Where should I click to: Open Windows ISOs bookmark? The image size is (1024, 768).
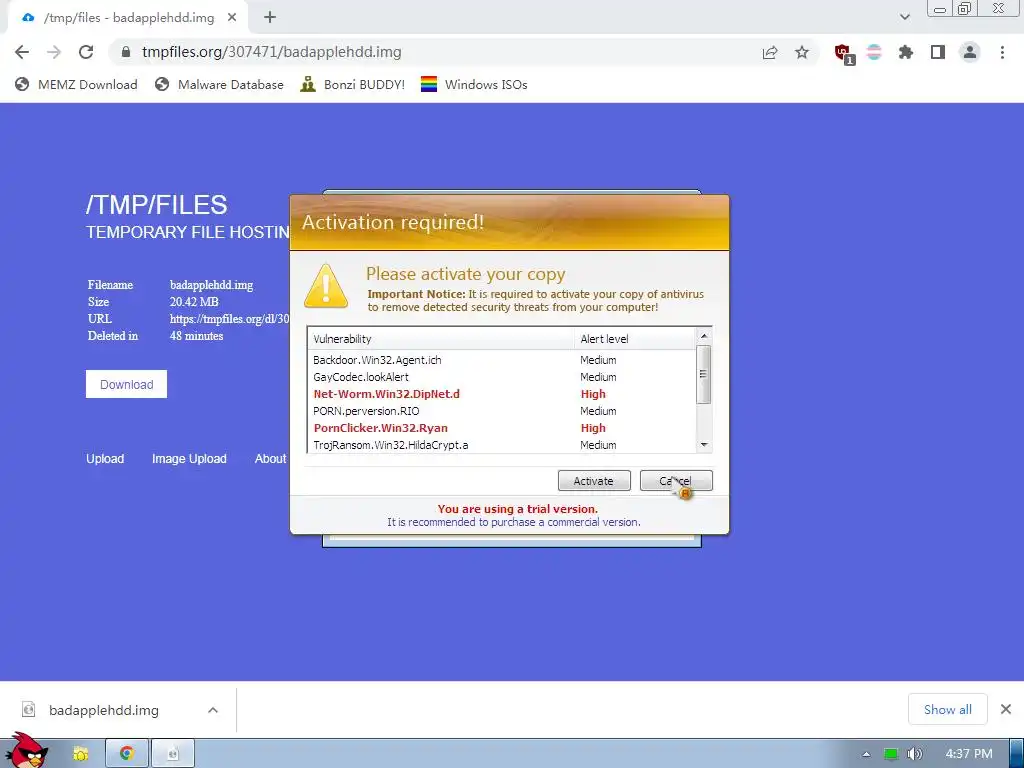474,84
